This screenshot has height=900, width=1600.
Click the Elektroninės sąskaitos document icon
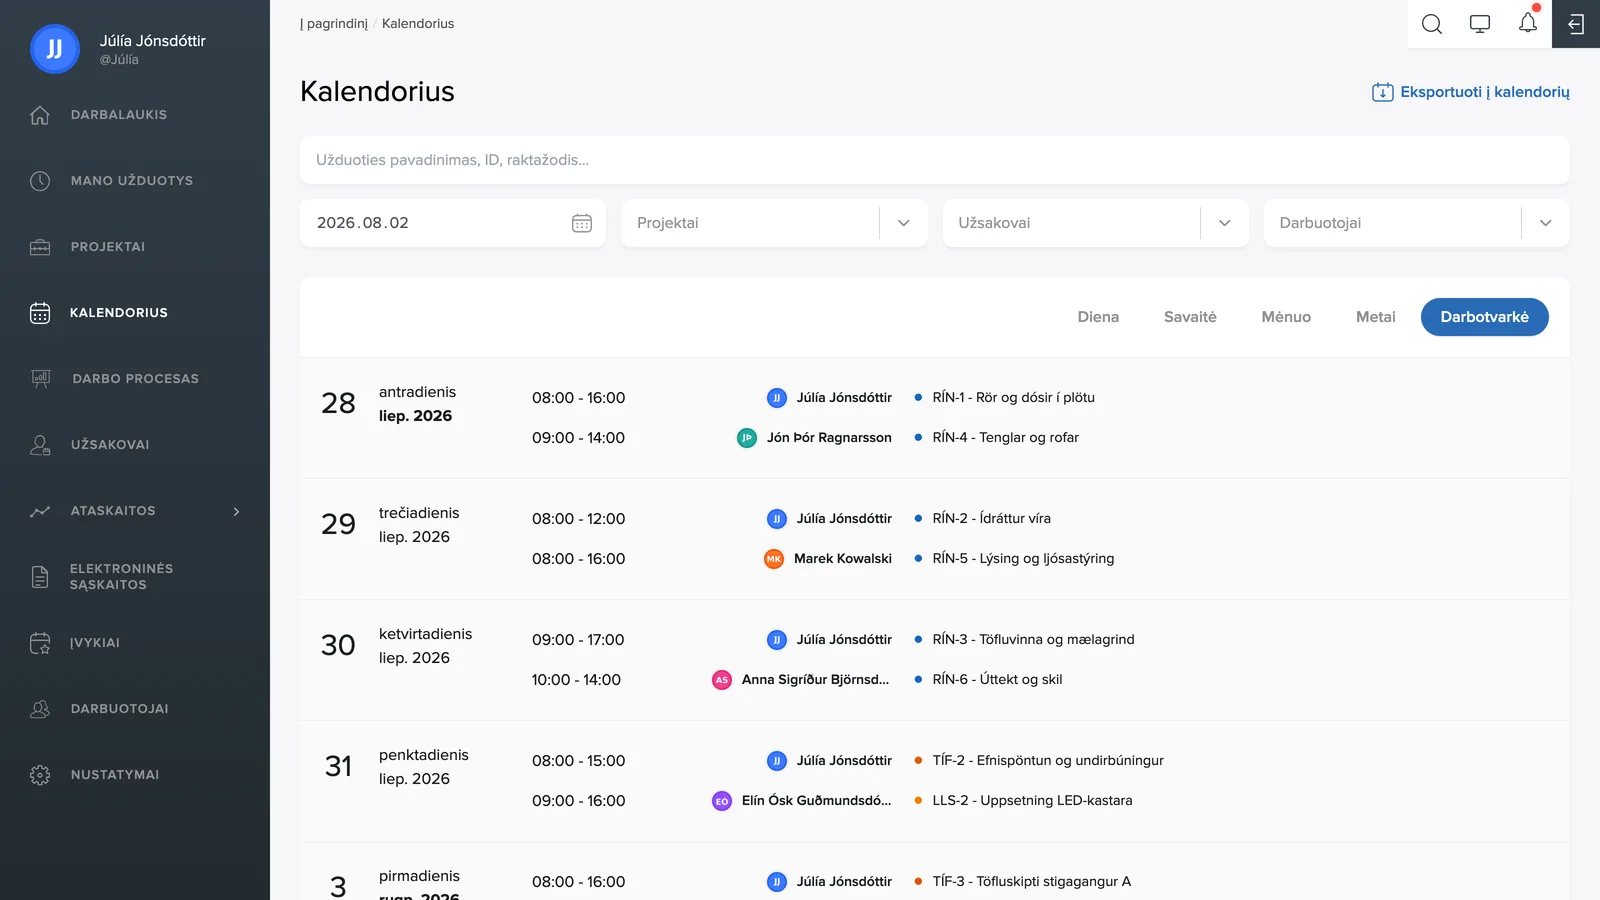click(40, 577)
